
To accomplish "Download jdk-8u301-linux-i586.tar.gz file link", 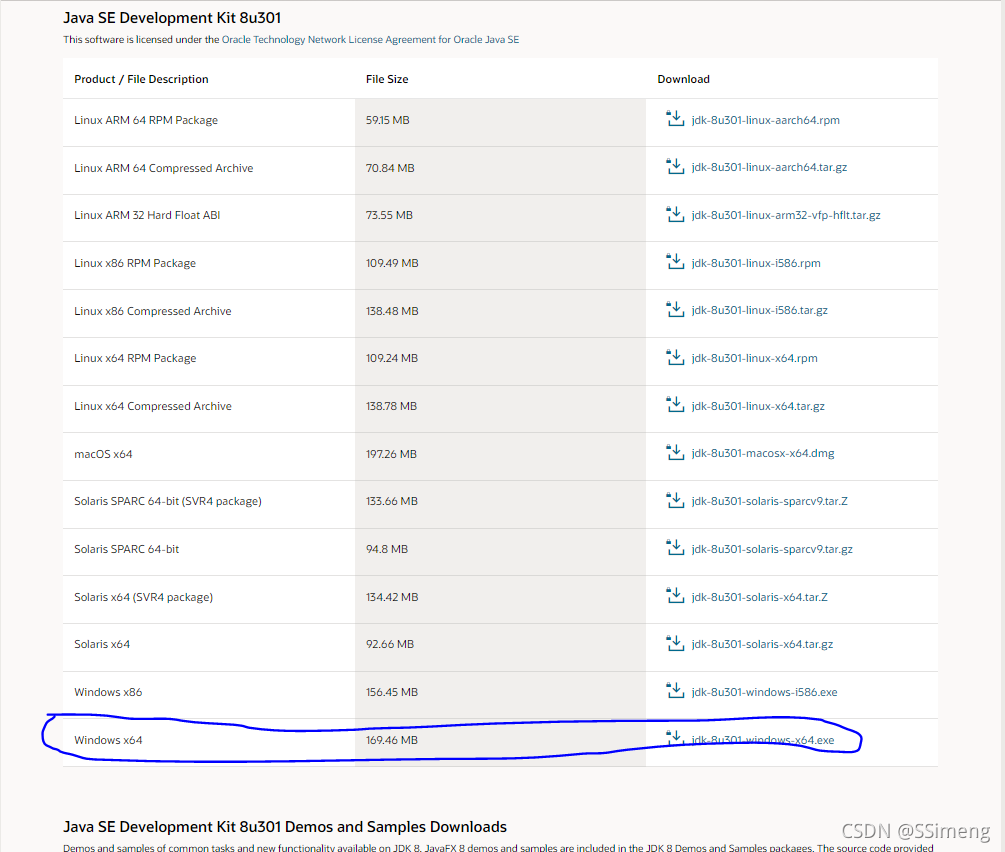I will coord(760,310).
